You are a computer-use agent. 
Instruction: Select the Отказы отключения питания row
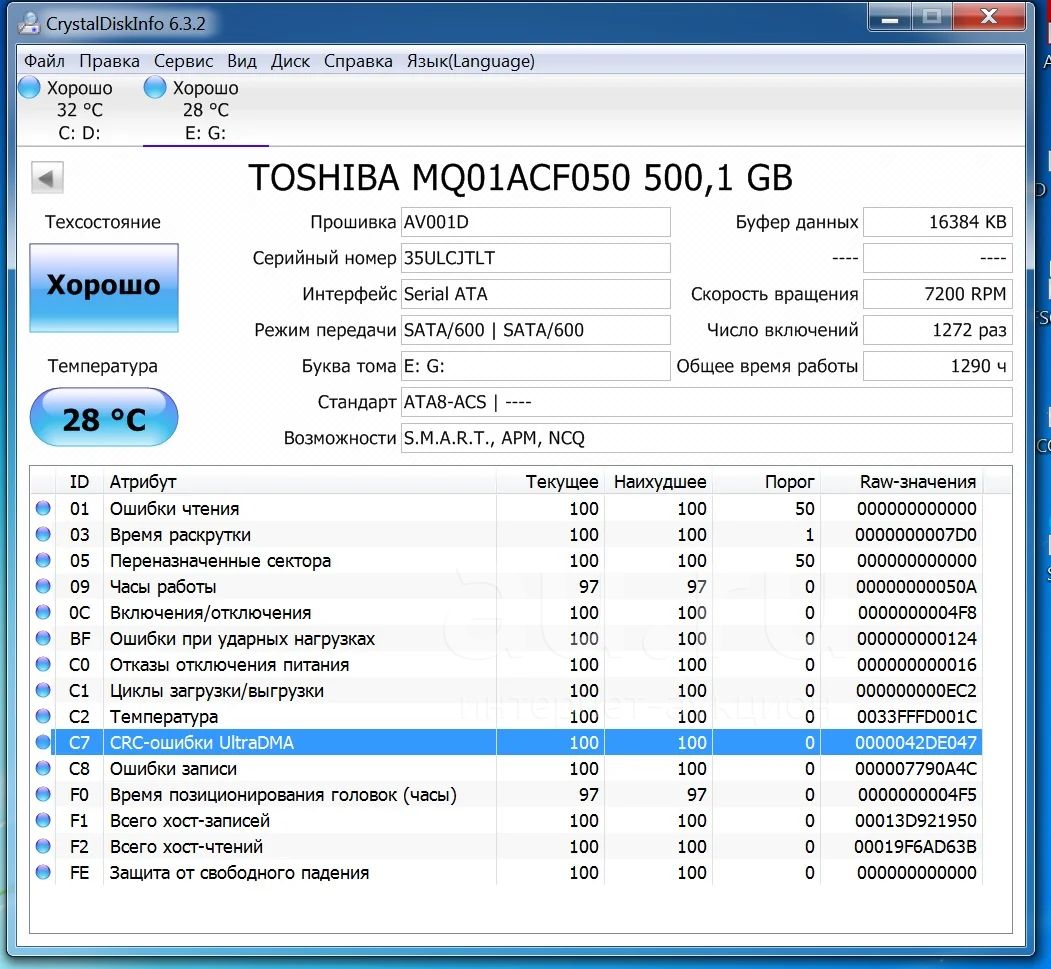click(507, 664)
